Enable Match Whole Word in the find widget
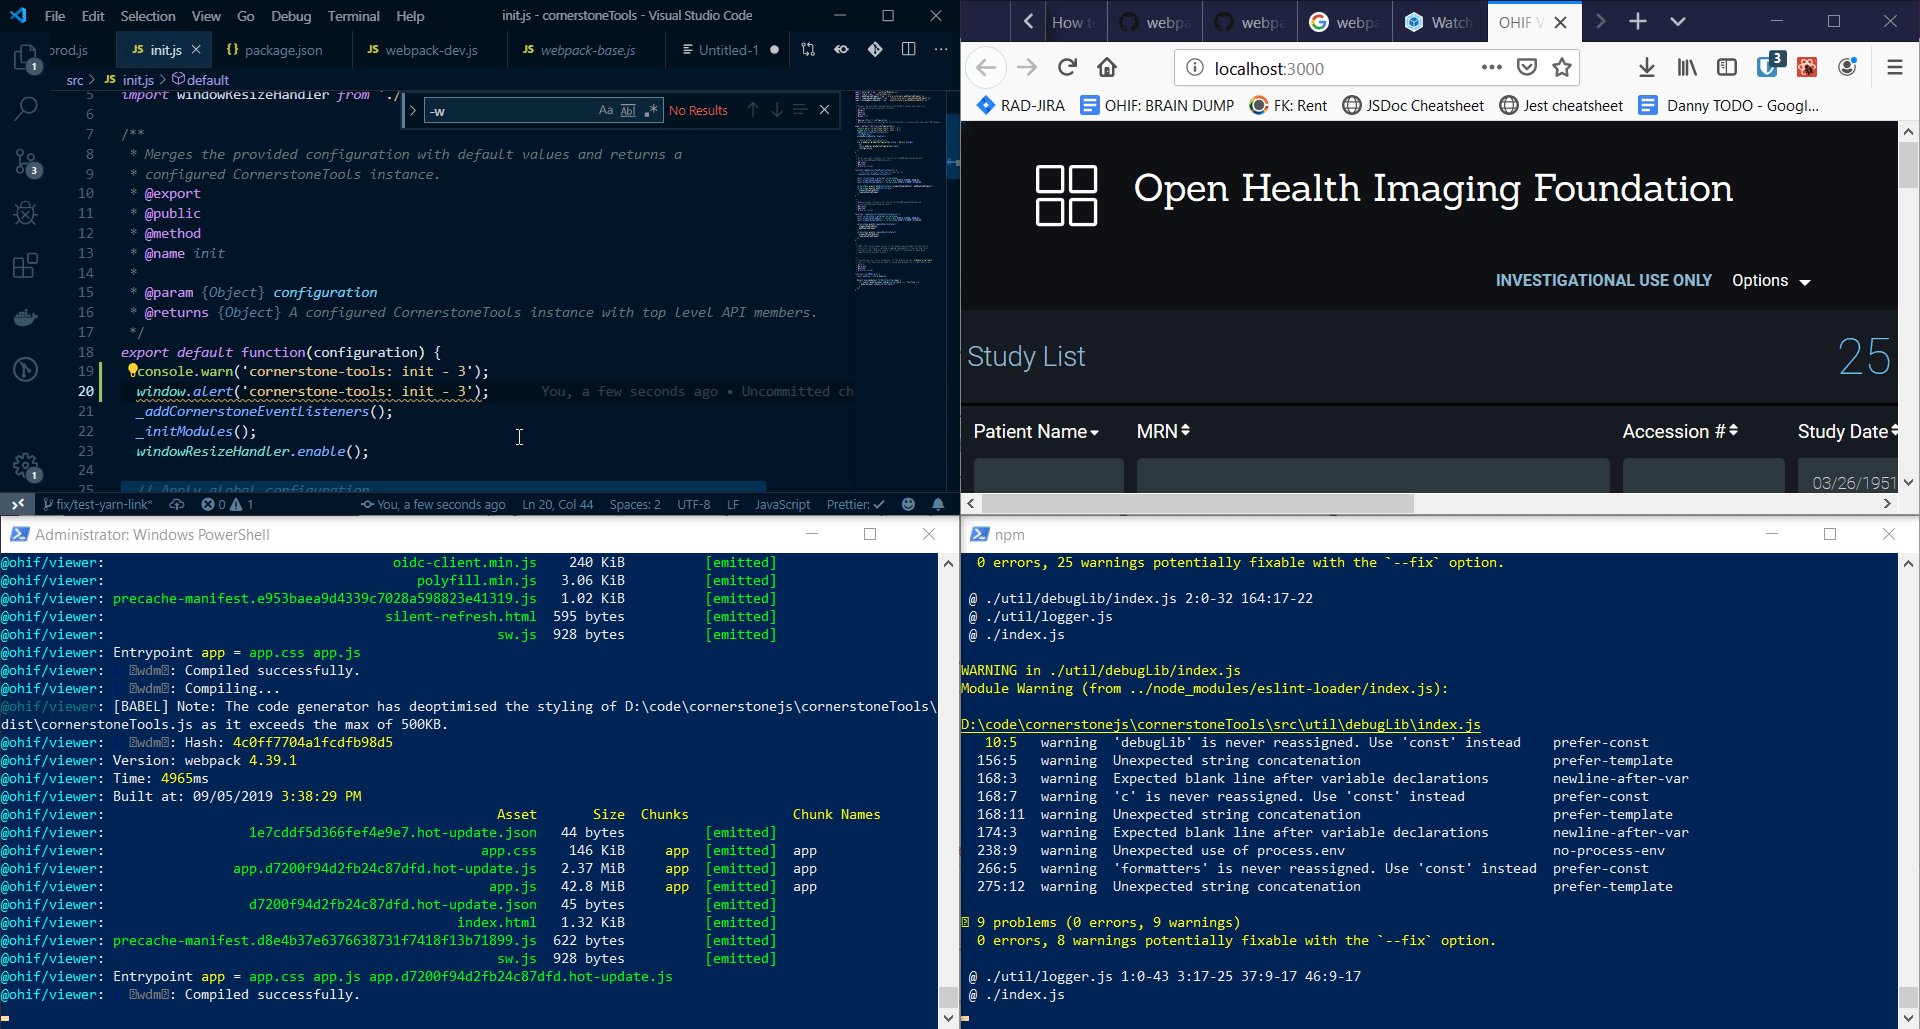1920x1029 pixels. click(629, 110)
